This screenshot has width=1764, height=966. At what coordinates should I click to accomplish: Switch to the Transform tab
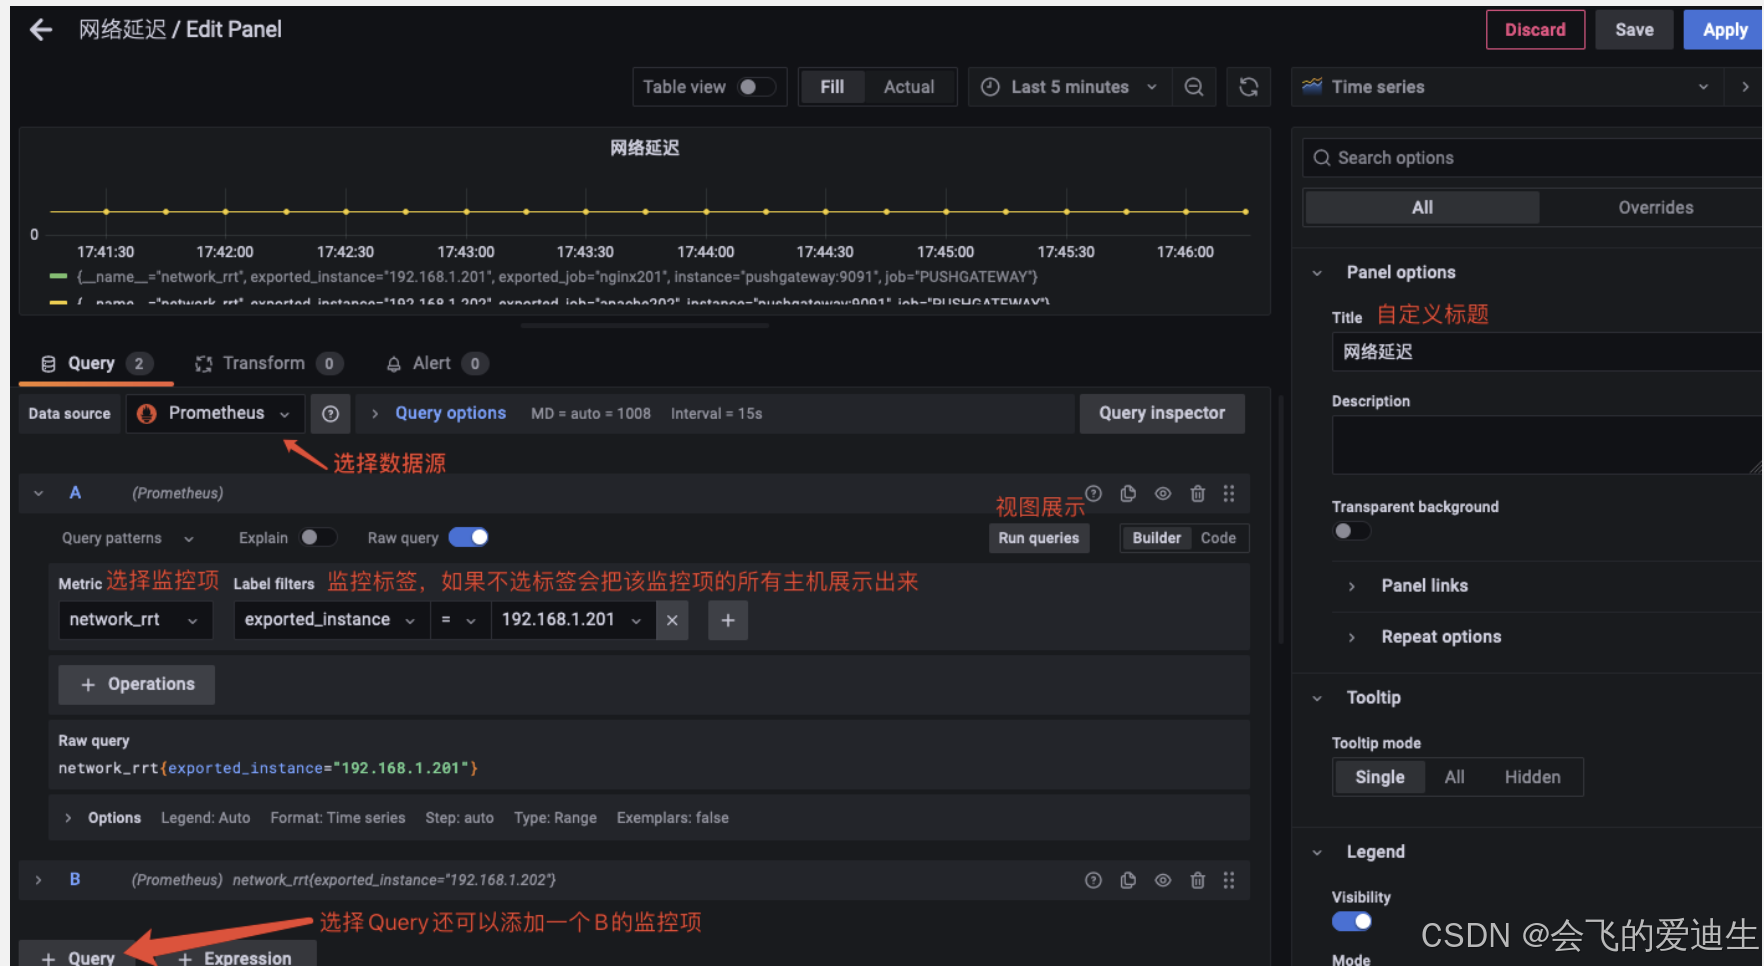click(268, 364)
